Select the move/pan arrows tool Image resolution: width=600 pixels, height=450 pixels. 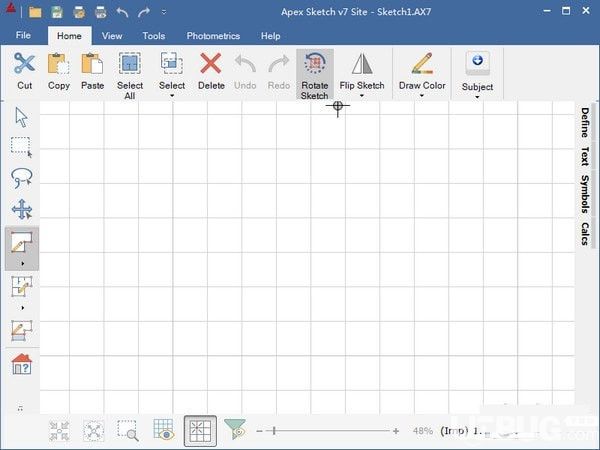tap(21, 209)
